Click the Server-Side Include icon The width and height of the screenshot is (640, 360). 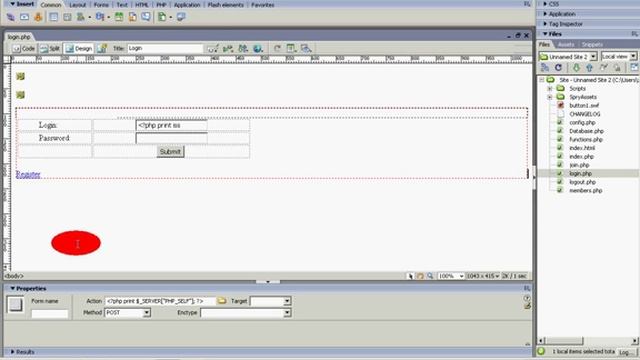[x=132, y=17]
